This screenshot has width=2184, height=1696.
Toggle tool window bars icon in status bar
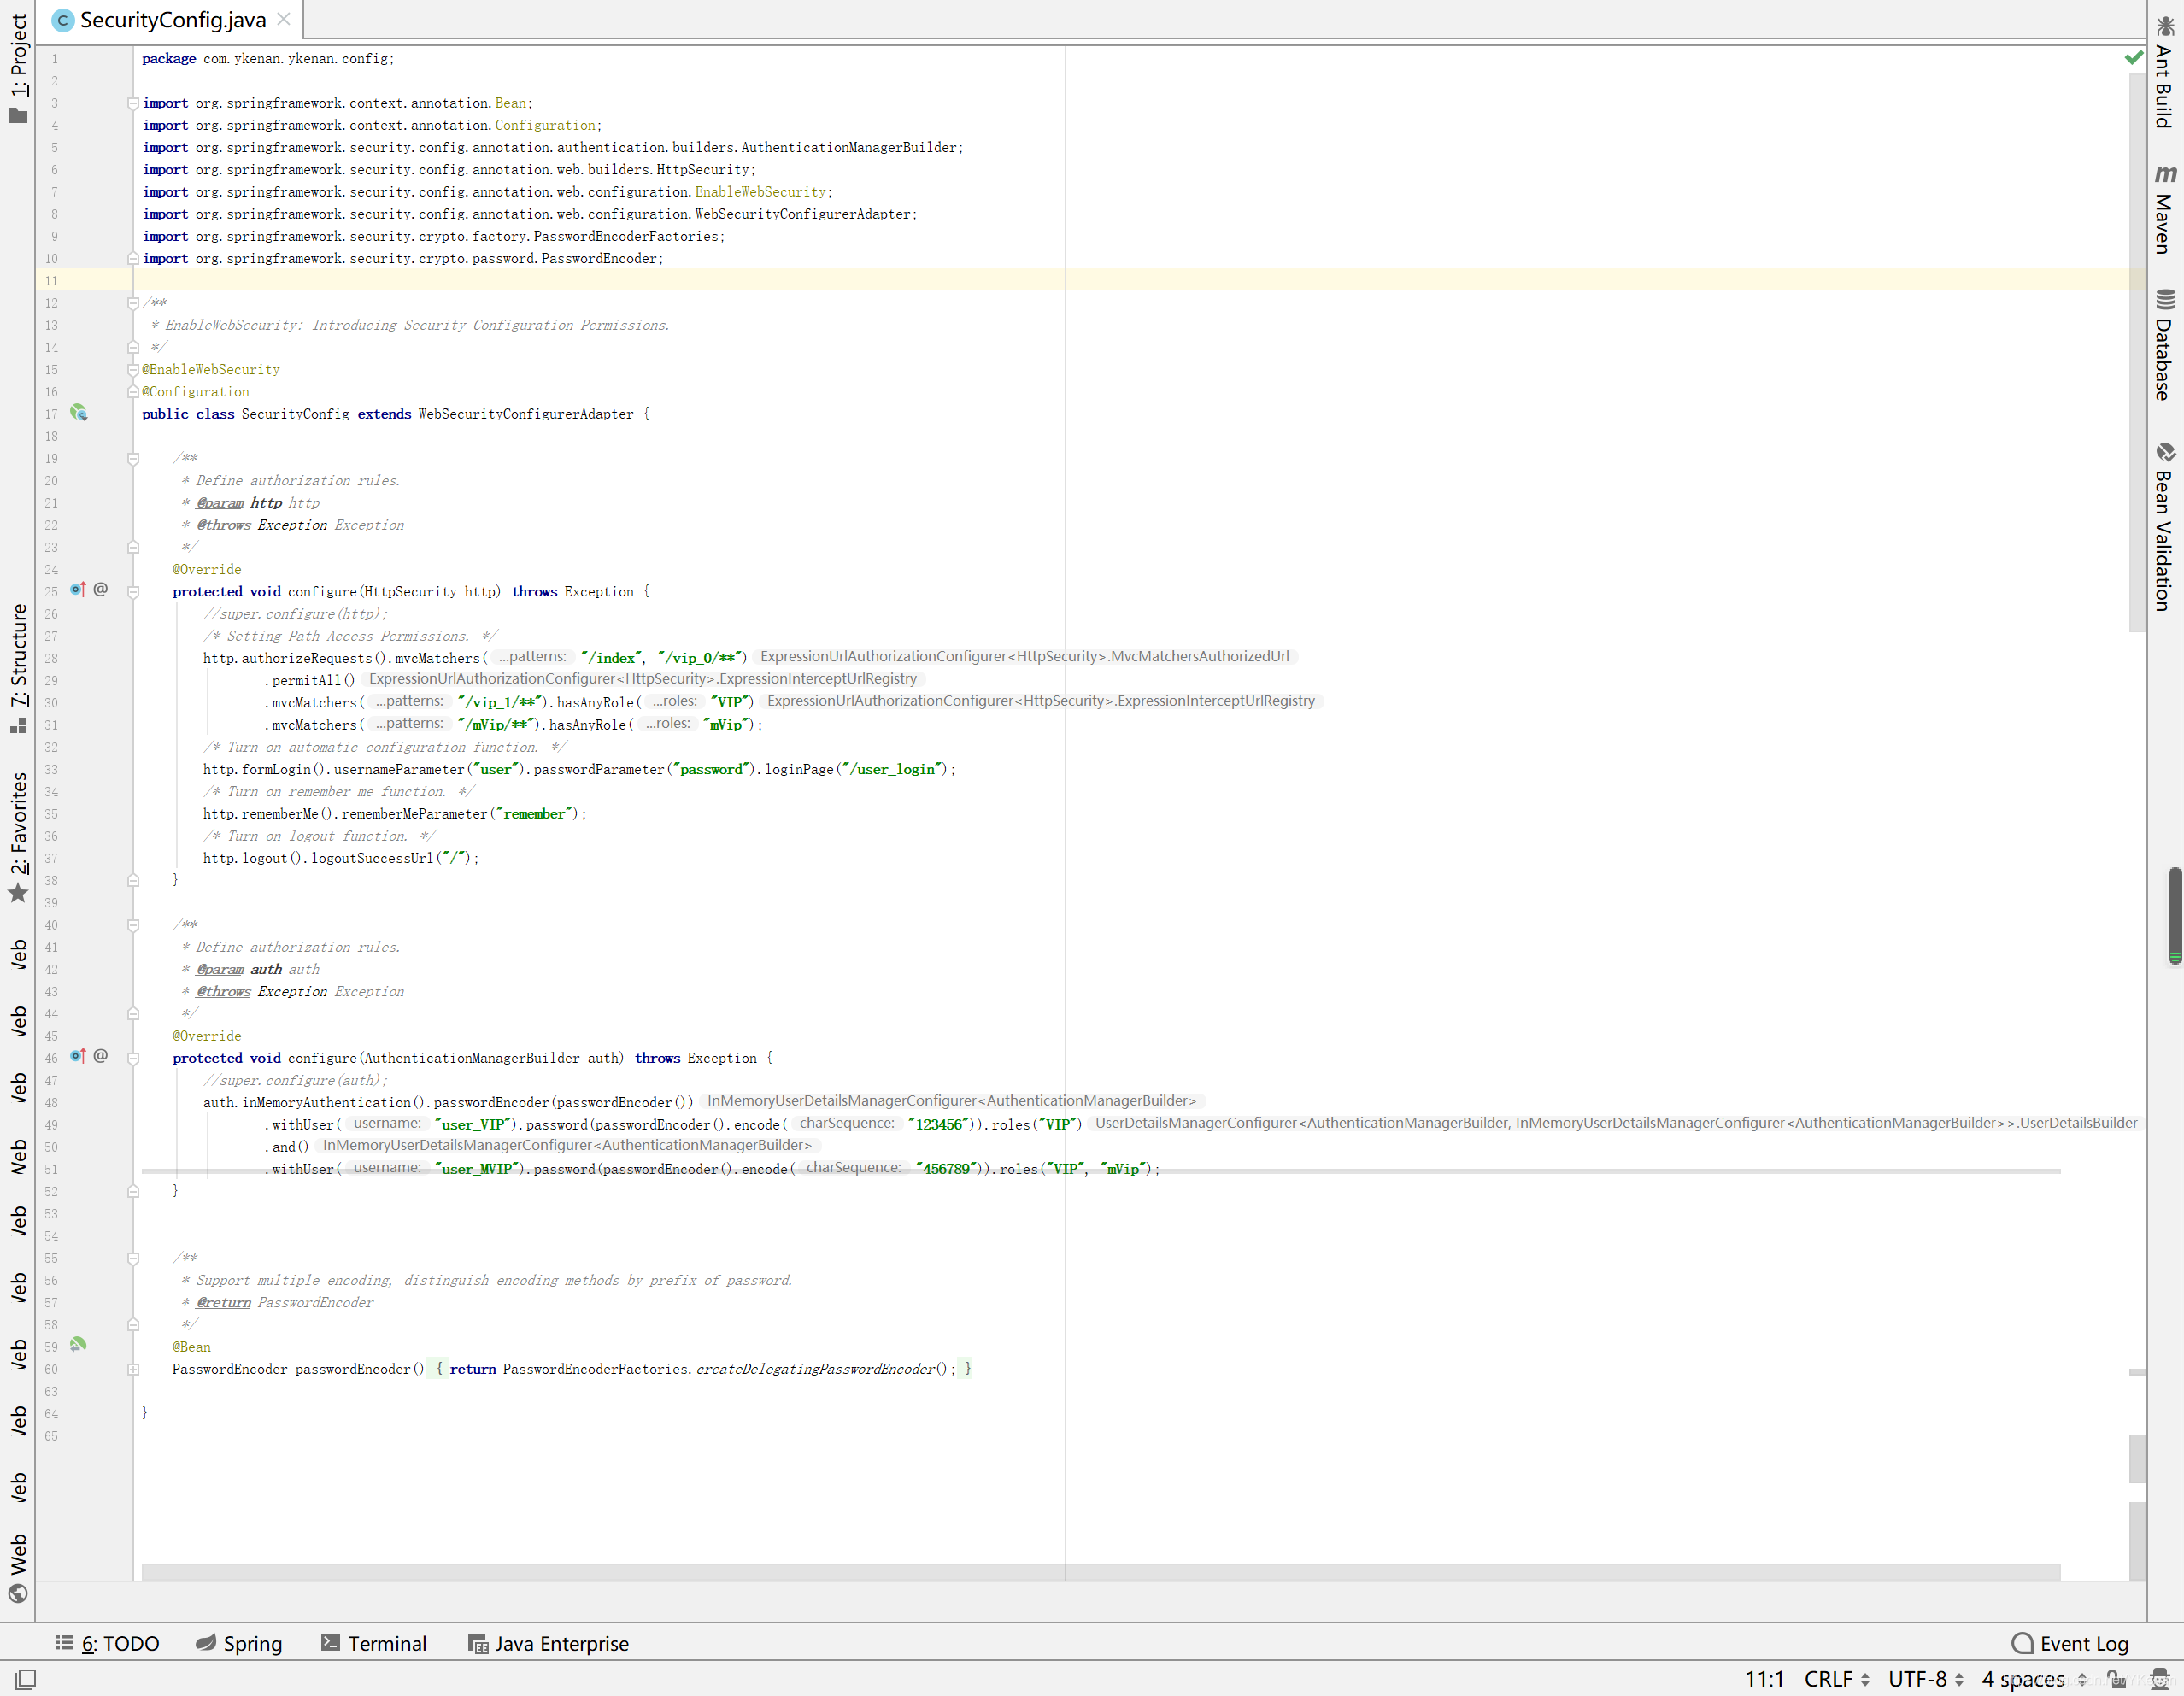(x=26, y=1679)
